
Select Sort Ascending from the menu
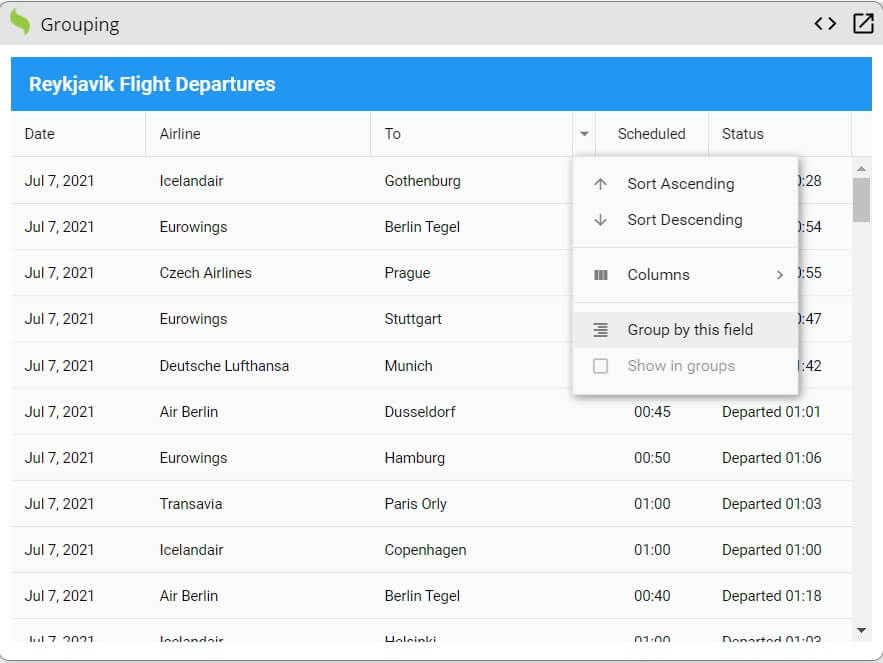679,183
